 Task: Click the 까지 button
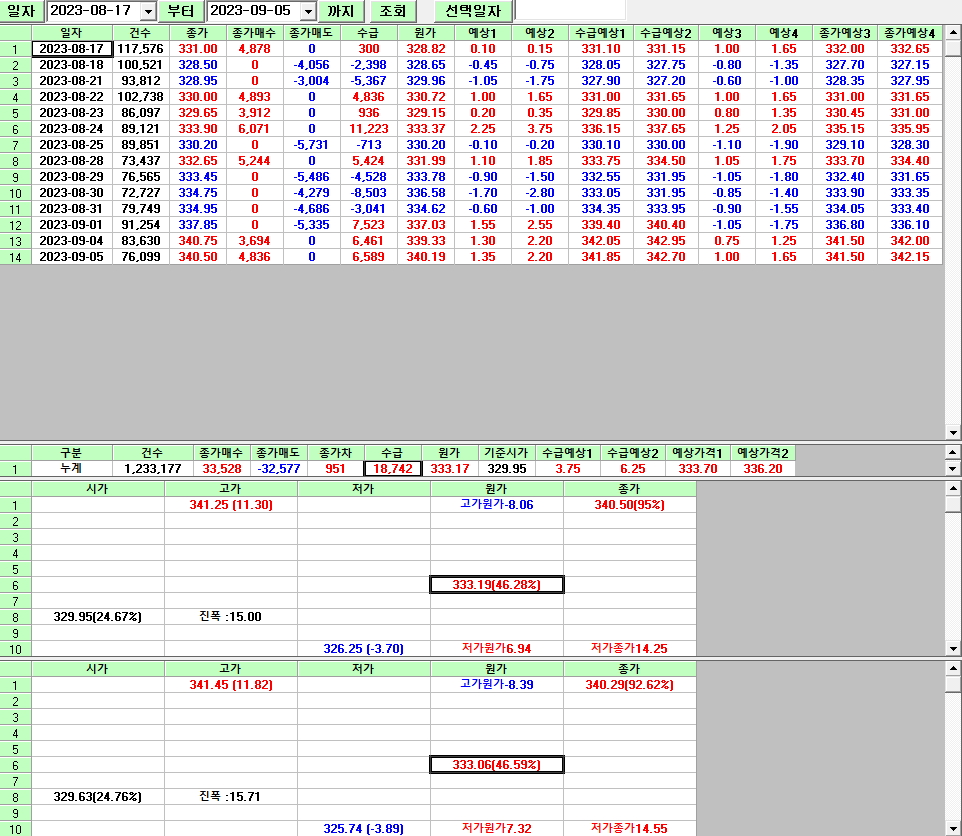click(x=341, y=11)
